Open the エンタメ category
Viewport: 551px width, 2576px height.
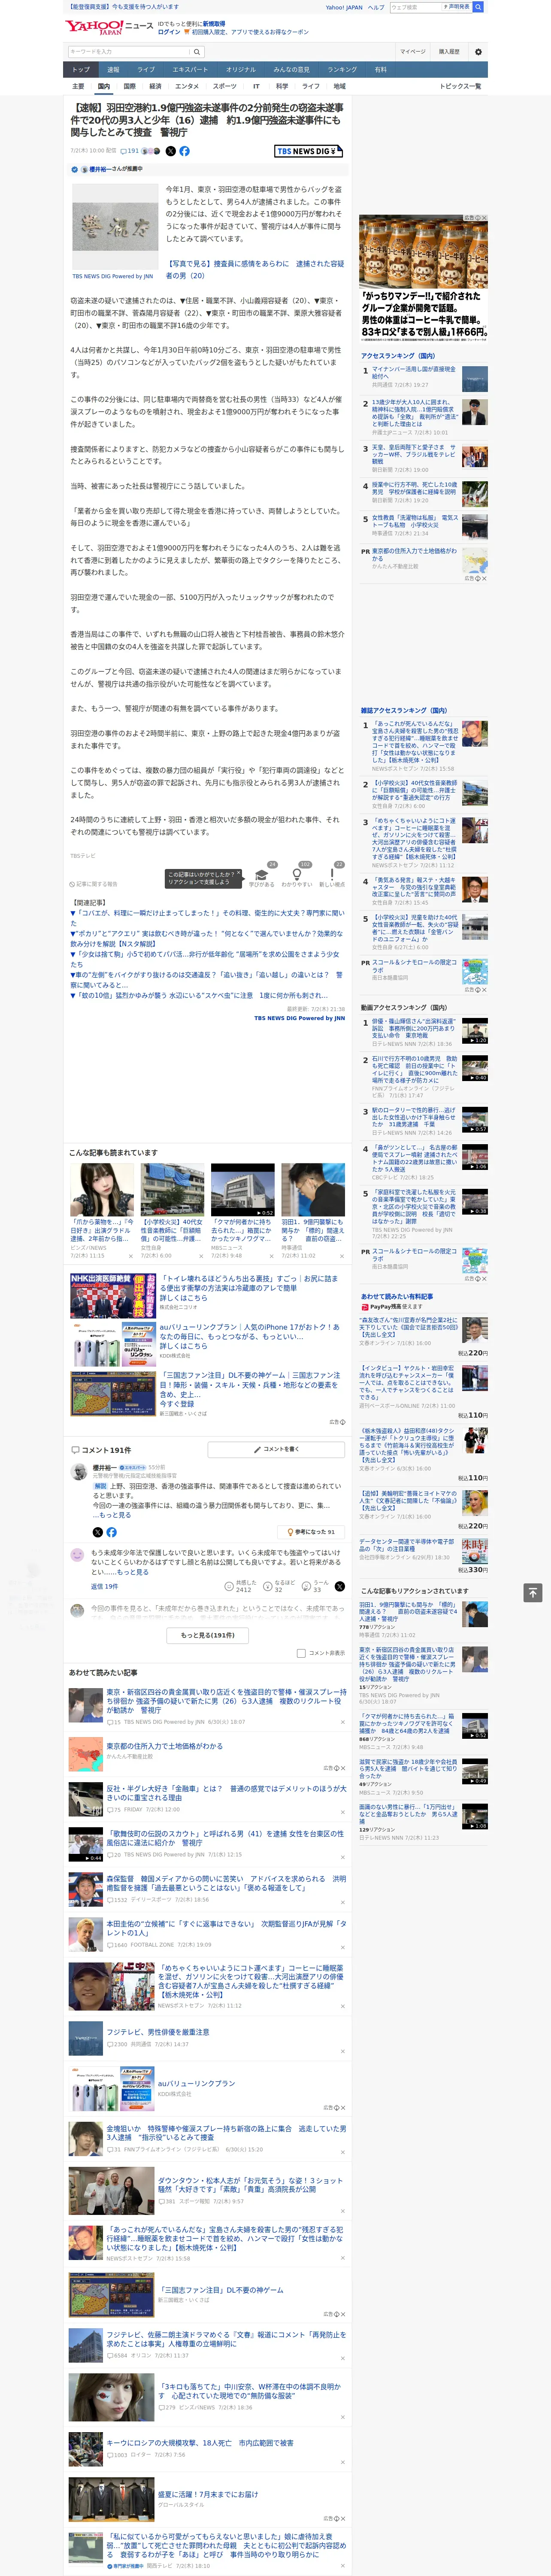pyautogui.click(x=187, y=86)
